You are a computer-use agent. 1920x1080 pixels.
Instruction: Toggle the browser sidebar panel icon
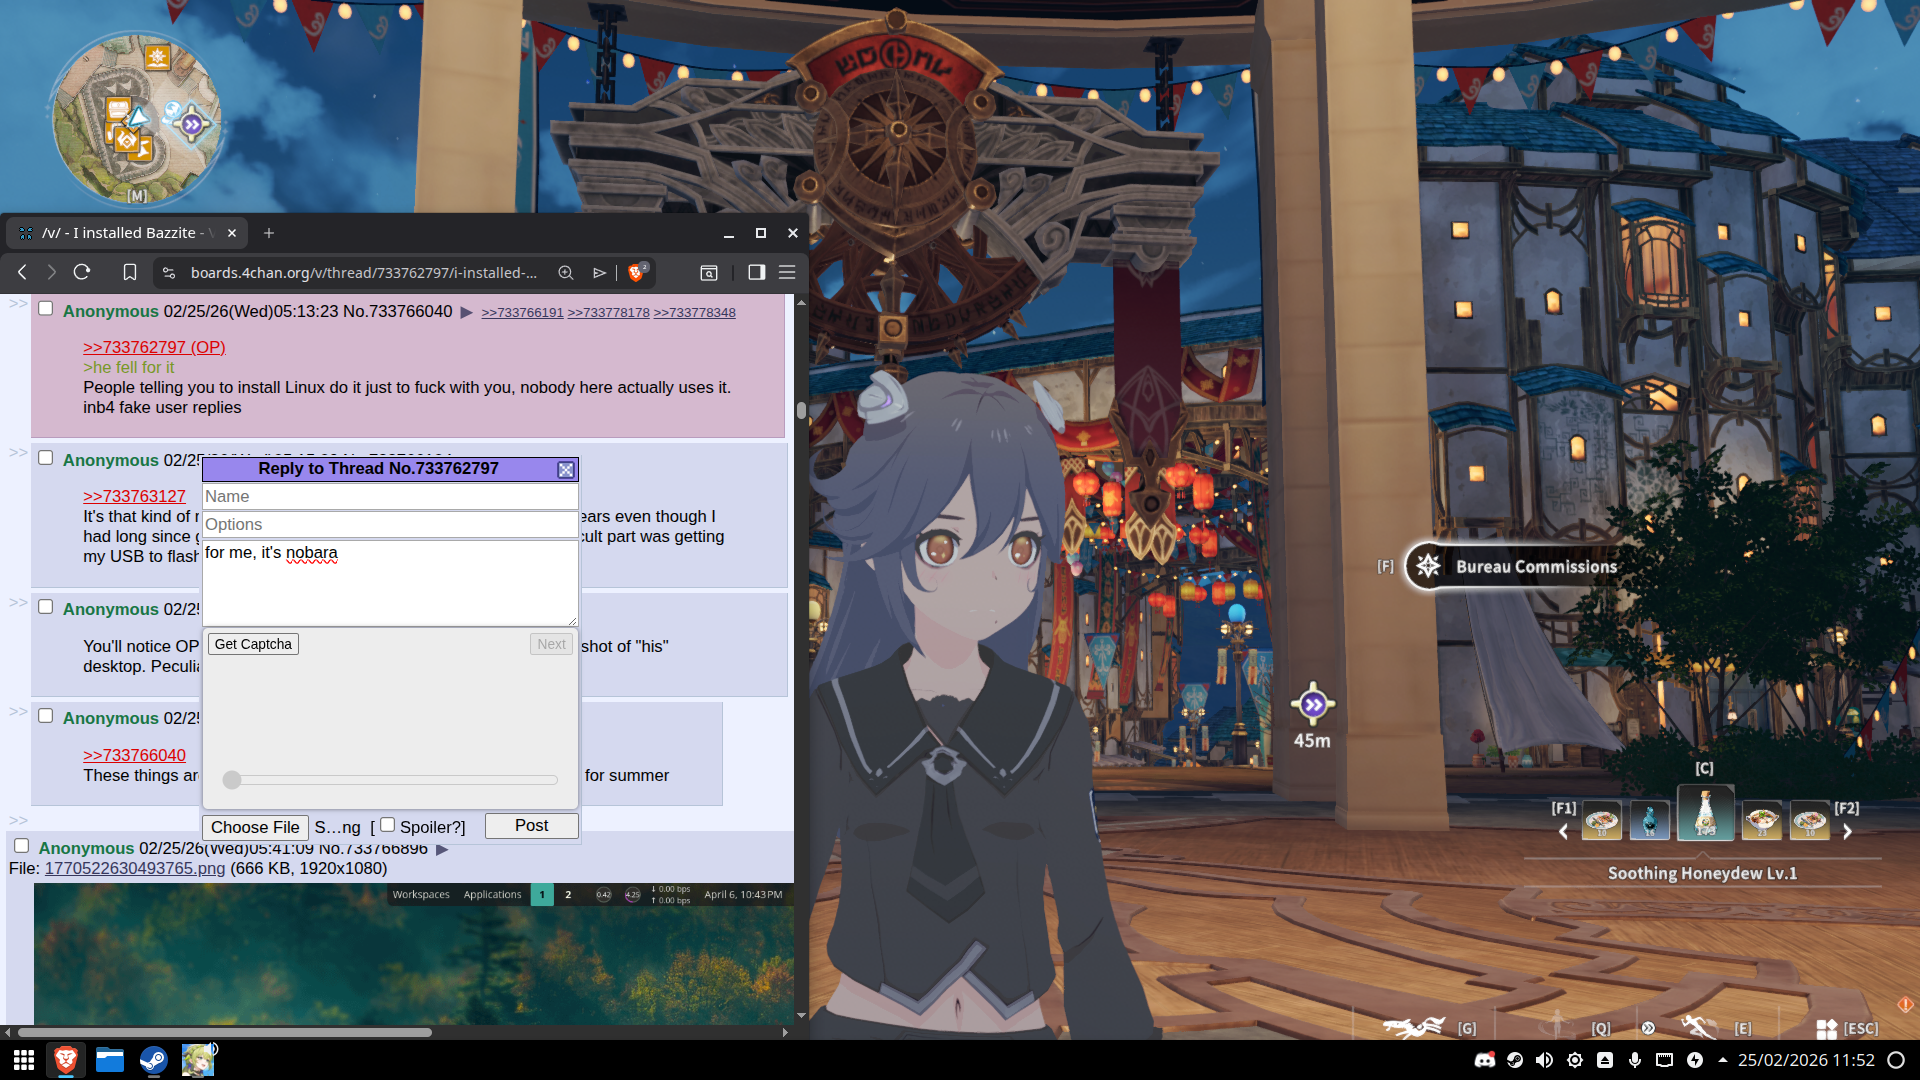tap(756, 272)
